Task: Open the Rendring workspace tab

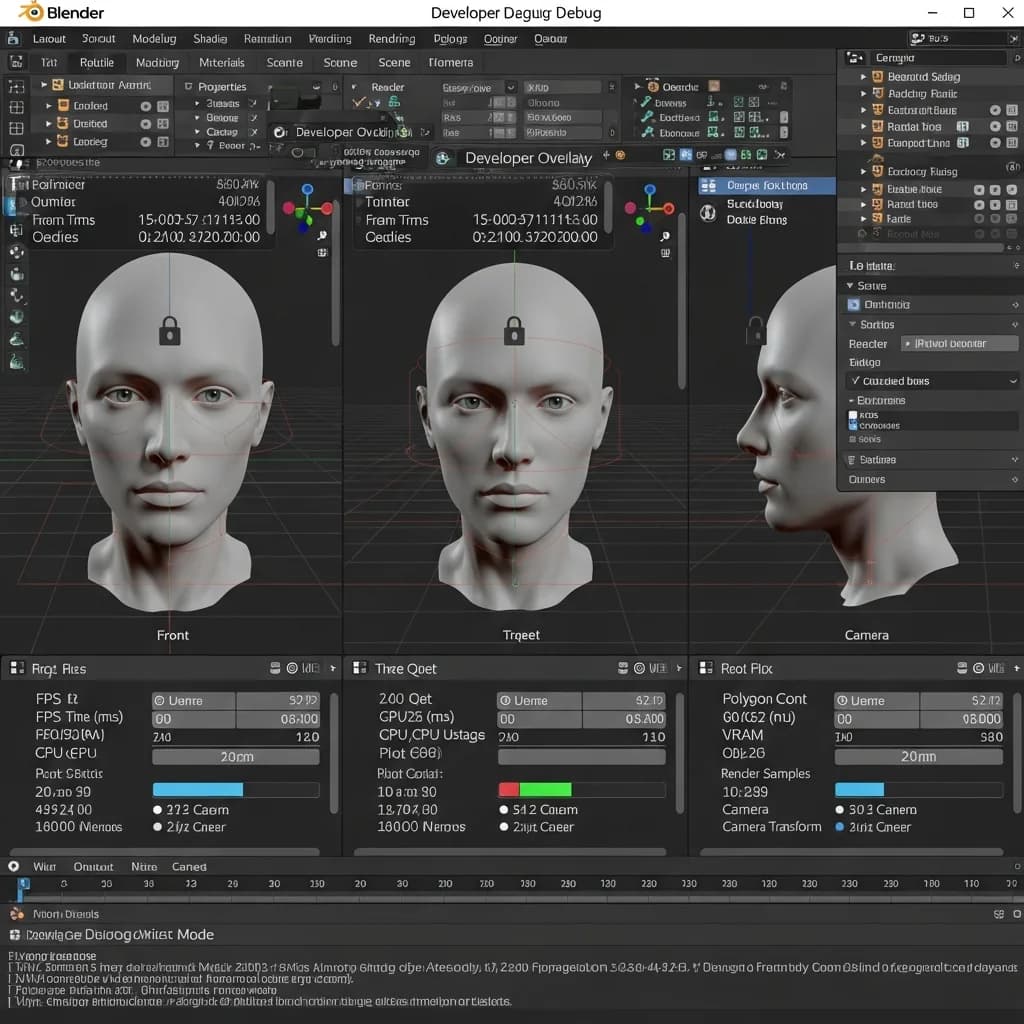Action: tap(391, 39)
